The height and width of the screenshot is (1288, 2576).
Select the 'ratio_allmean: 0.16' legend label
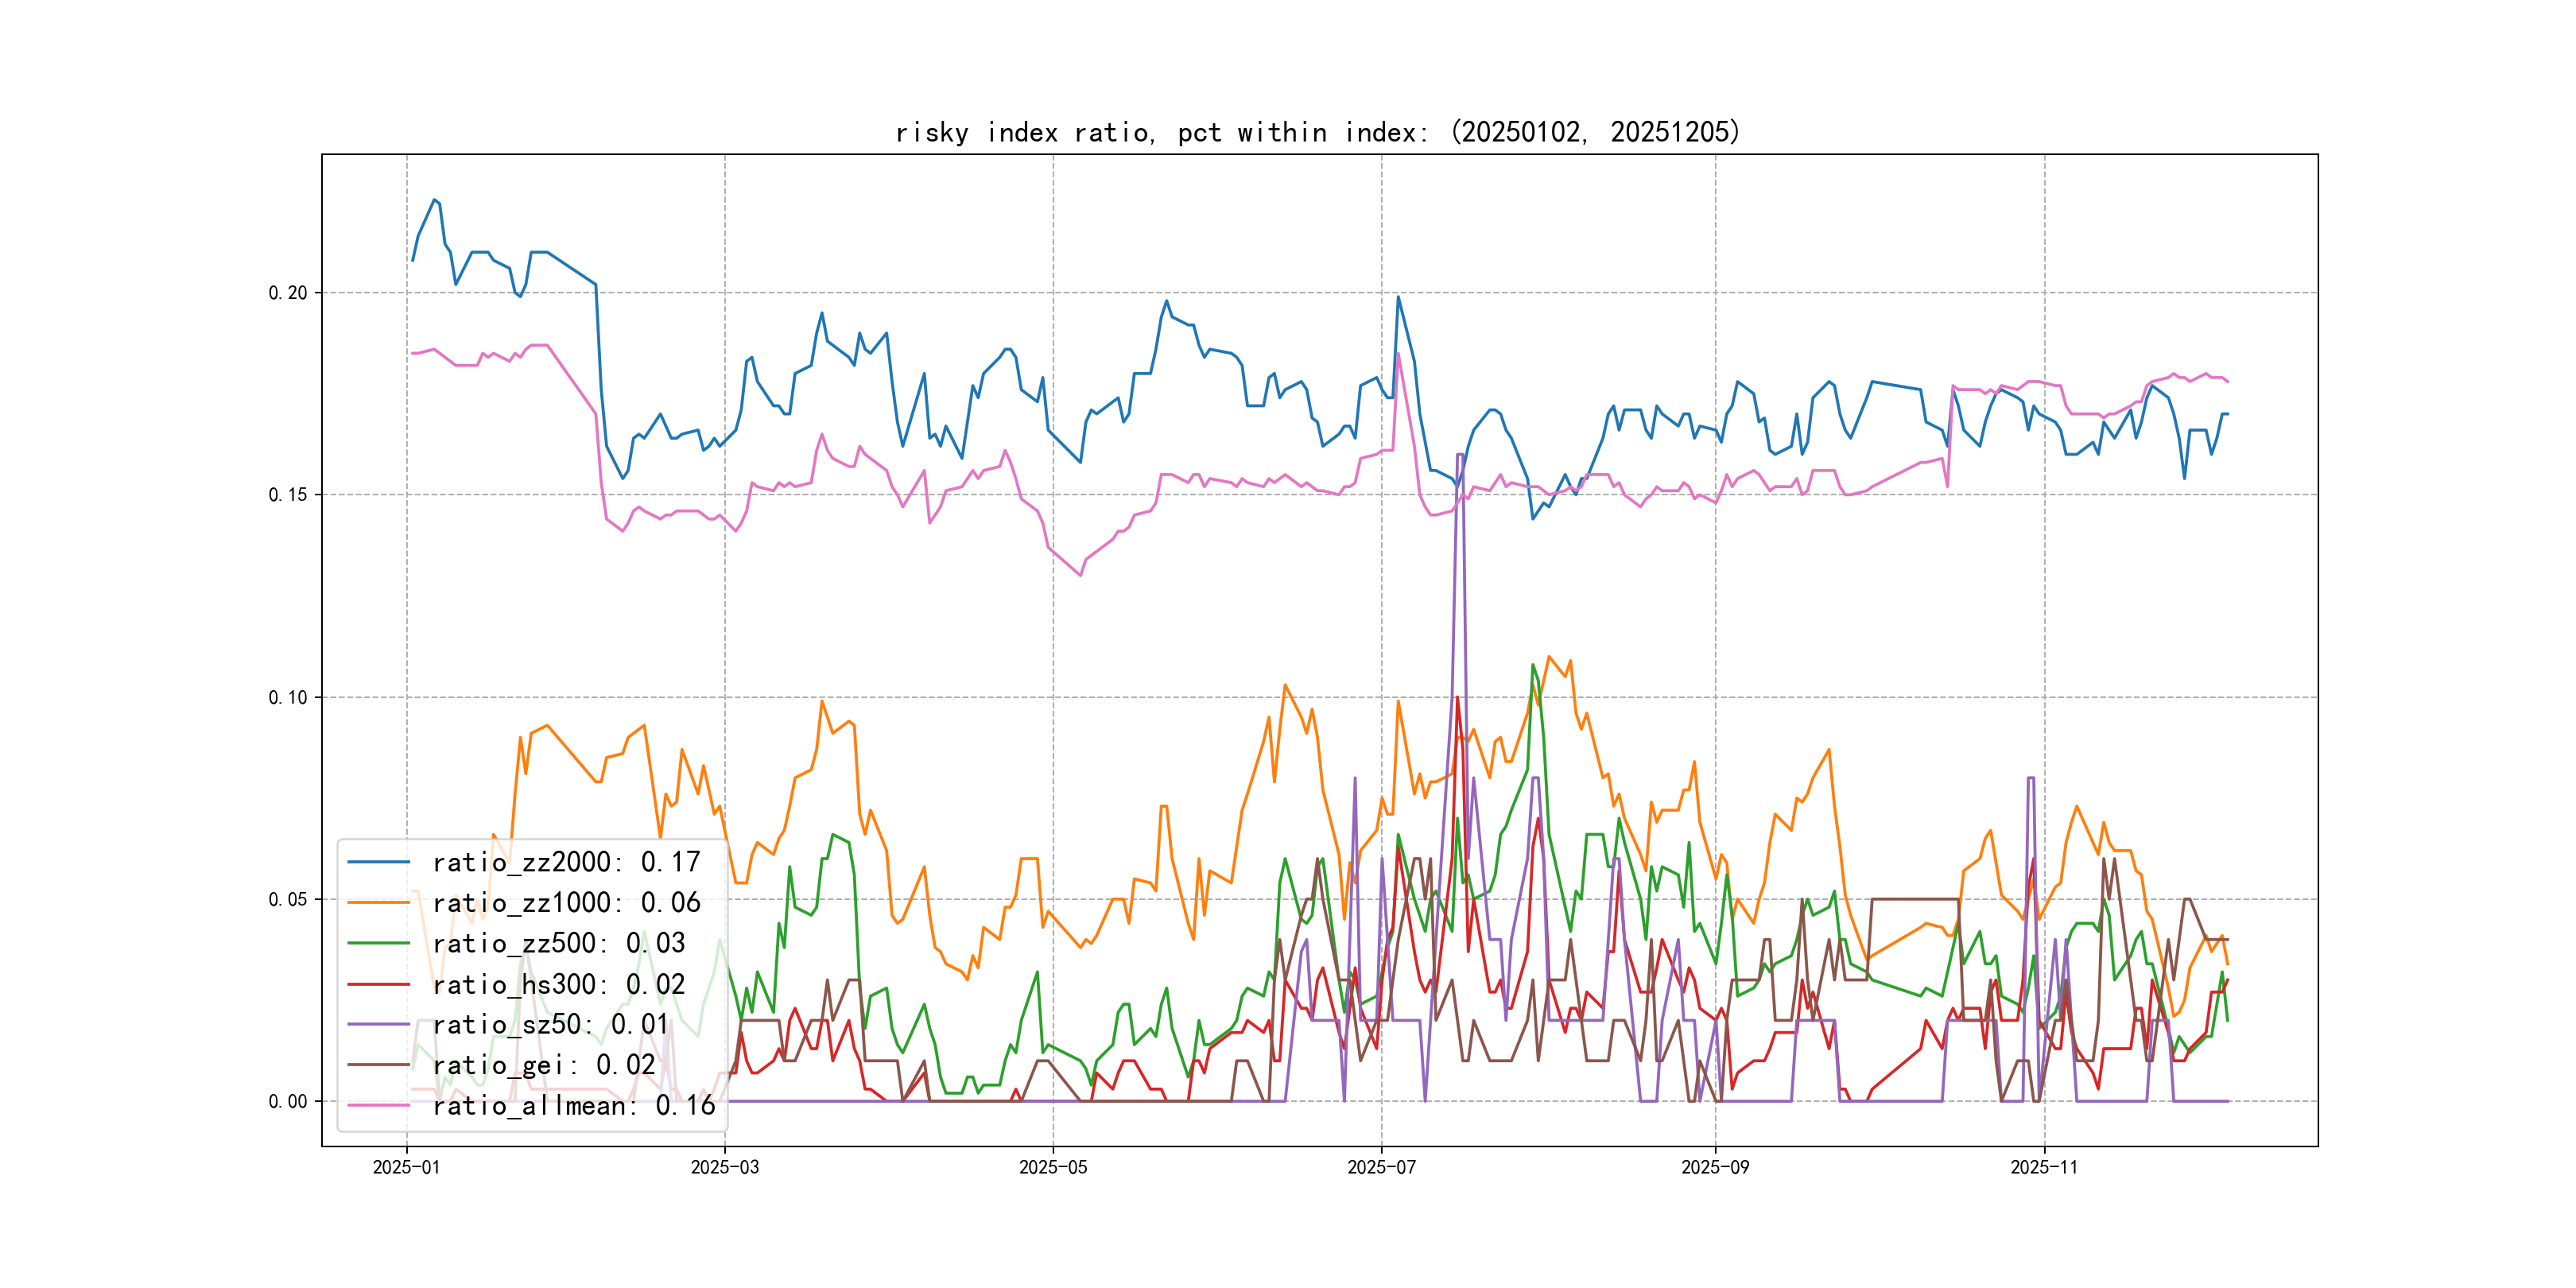[573, 1105]
